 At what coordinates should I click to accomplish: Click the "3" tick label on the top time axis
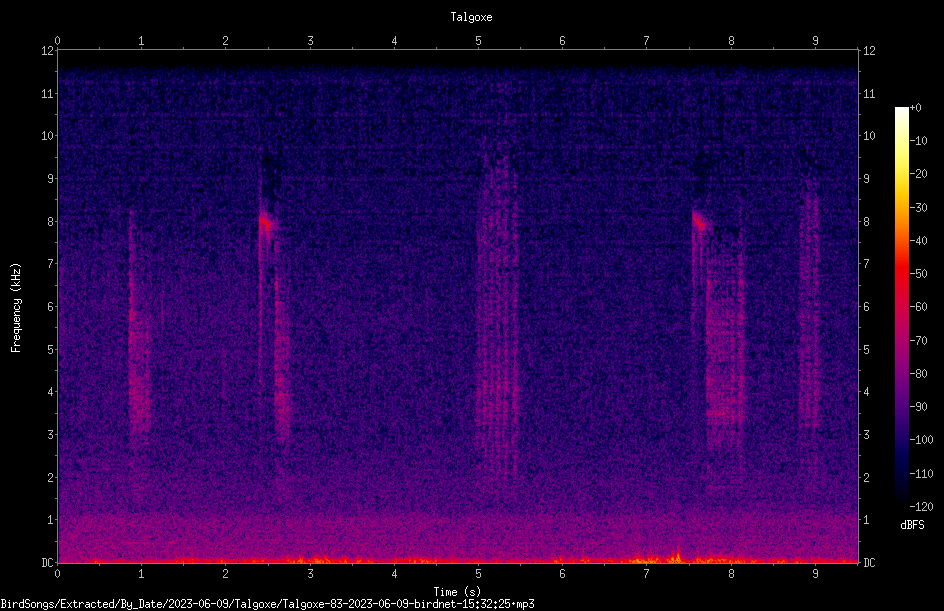[x=310, y=41]
